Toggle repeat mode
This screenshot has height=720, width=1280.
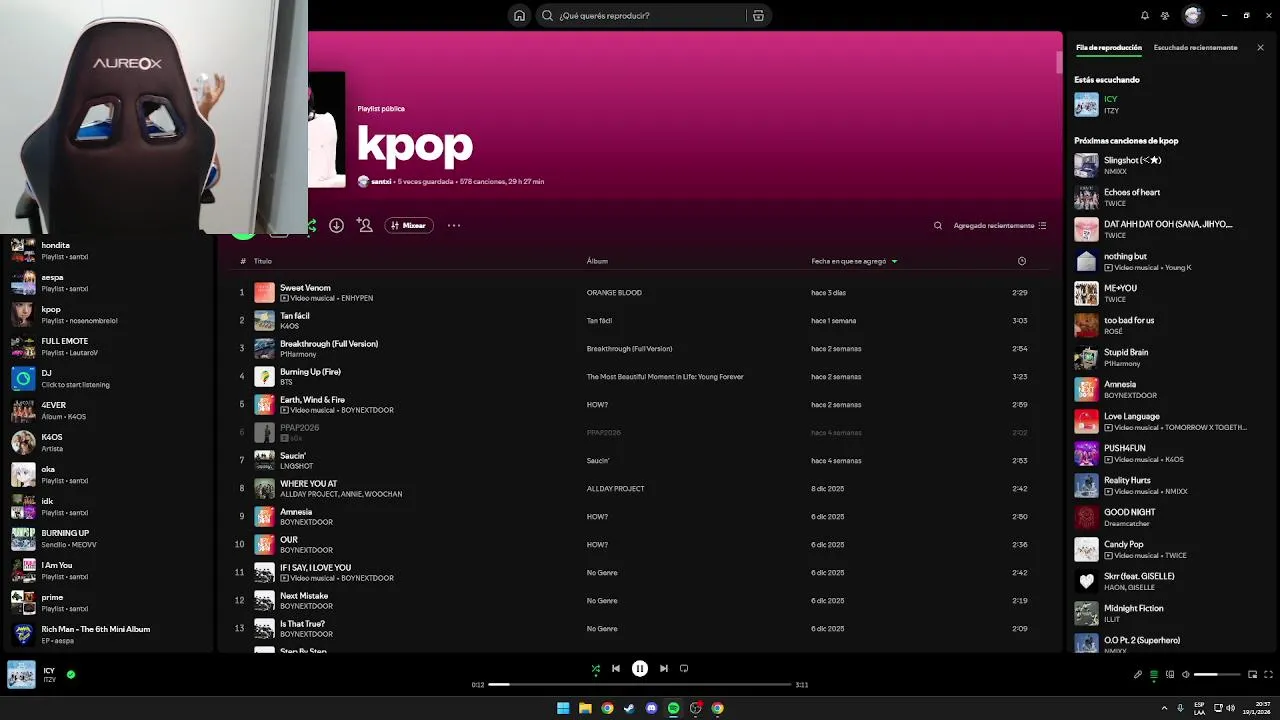tap(684, 668)
